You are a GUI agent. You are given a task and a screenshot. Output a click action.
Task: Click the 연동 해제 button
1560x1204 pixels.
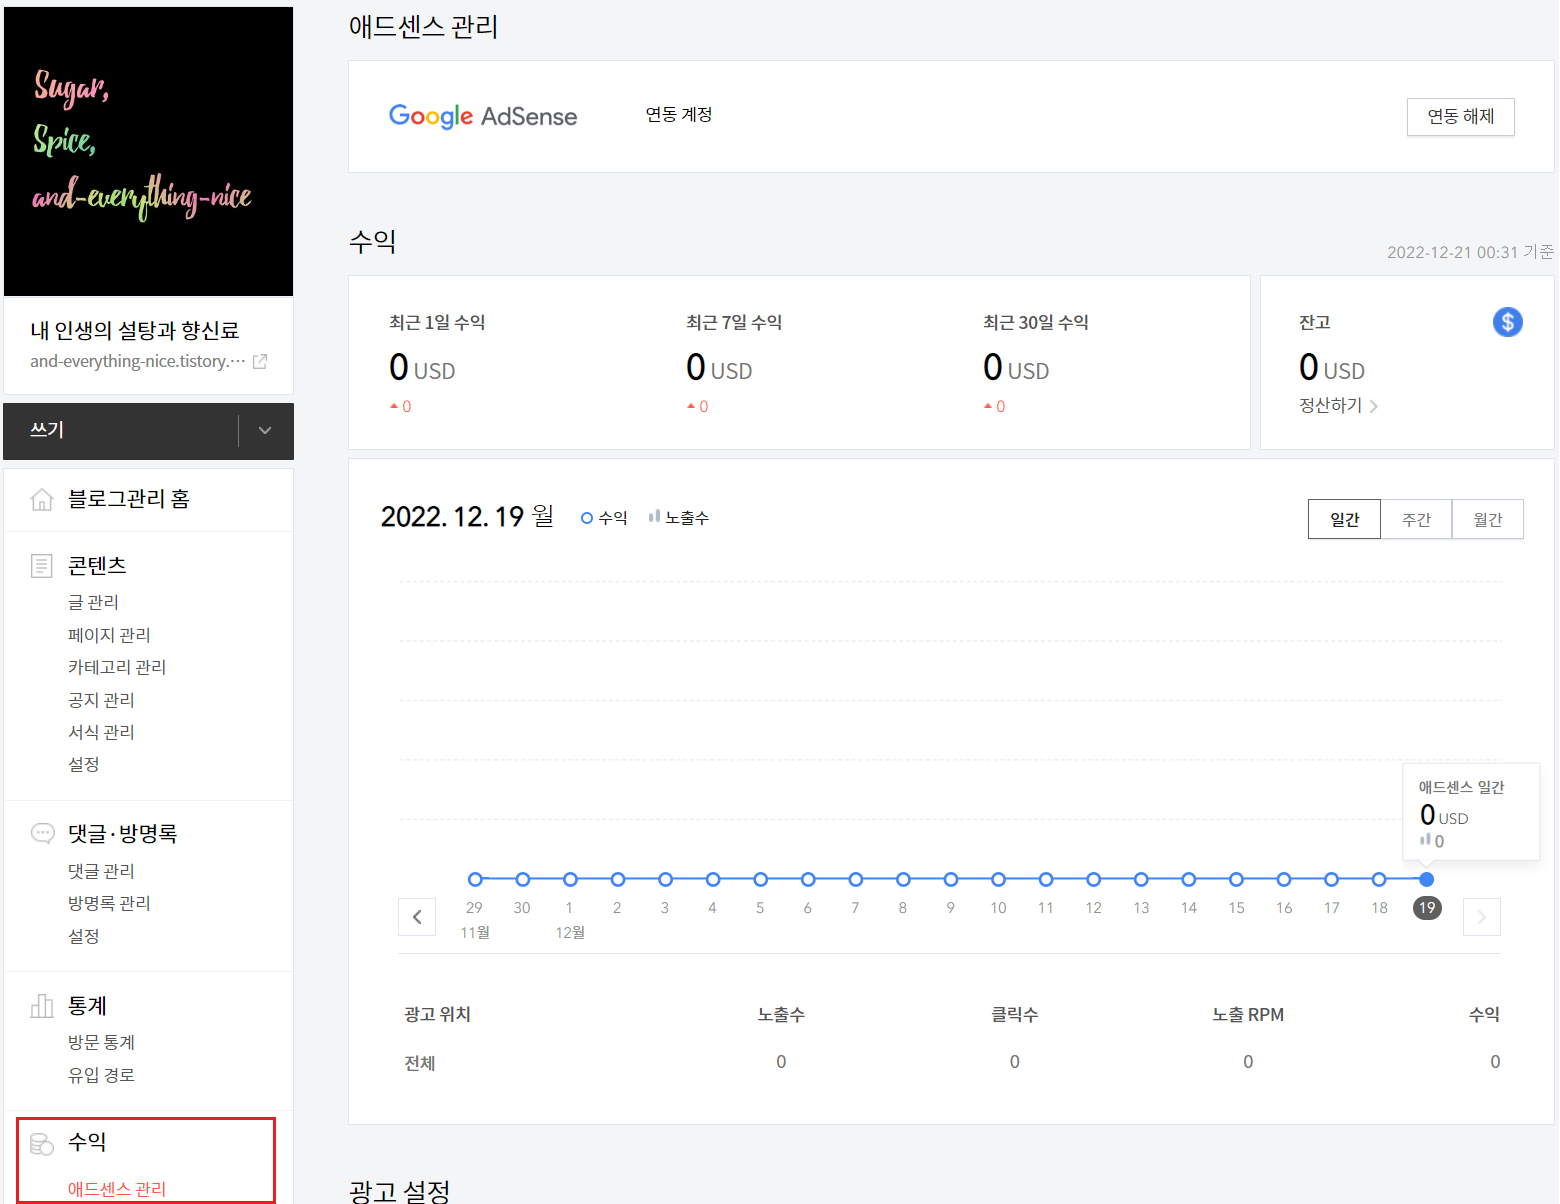coord(1460,117)
